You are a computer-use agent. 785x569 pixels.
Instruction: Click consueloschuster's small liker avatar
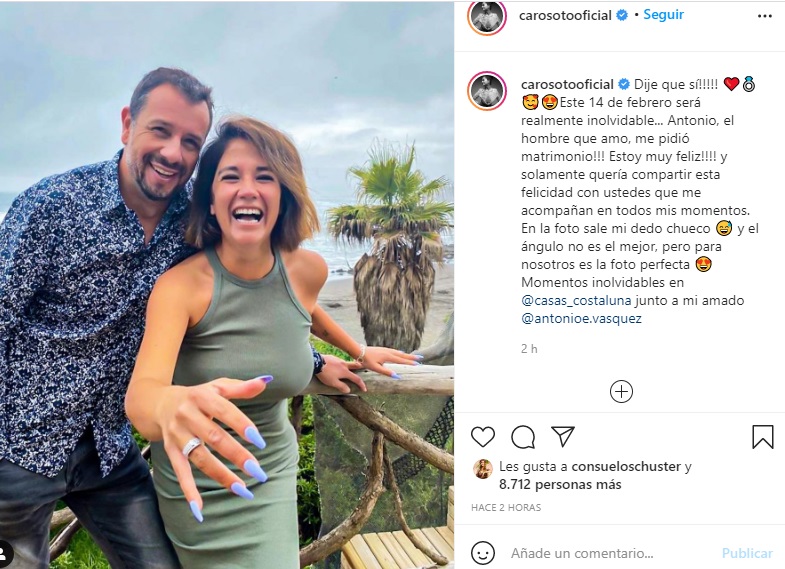click(x=482, y=468)
